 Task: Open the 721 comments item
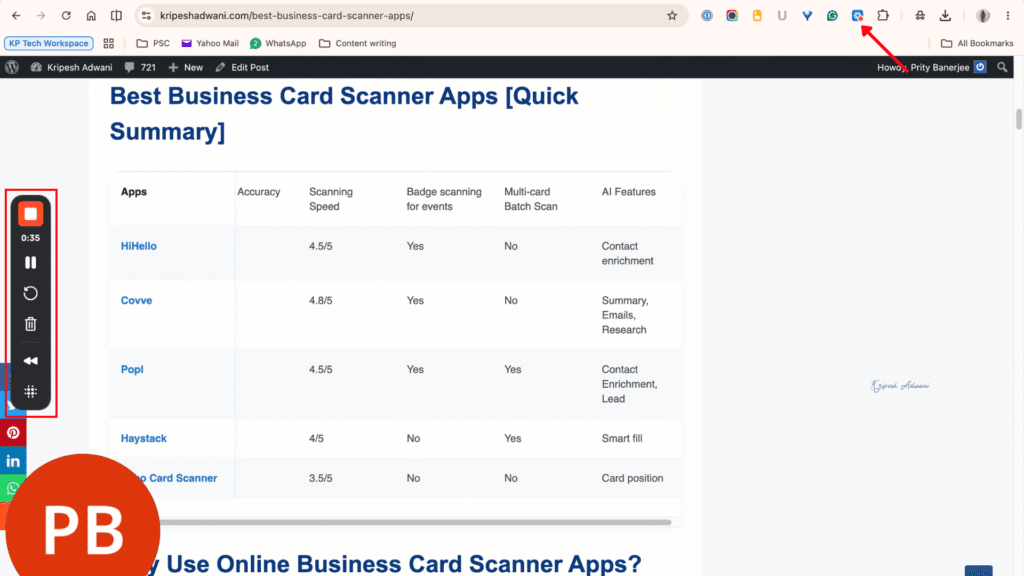[x=140, y=67]
